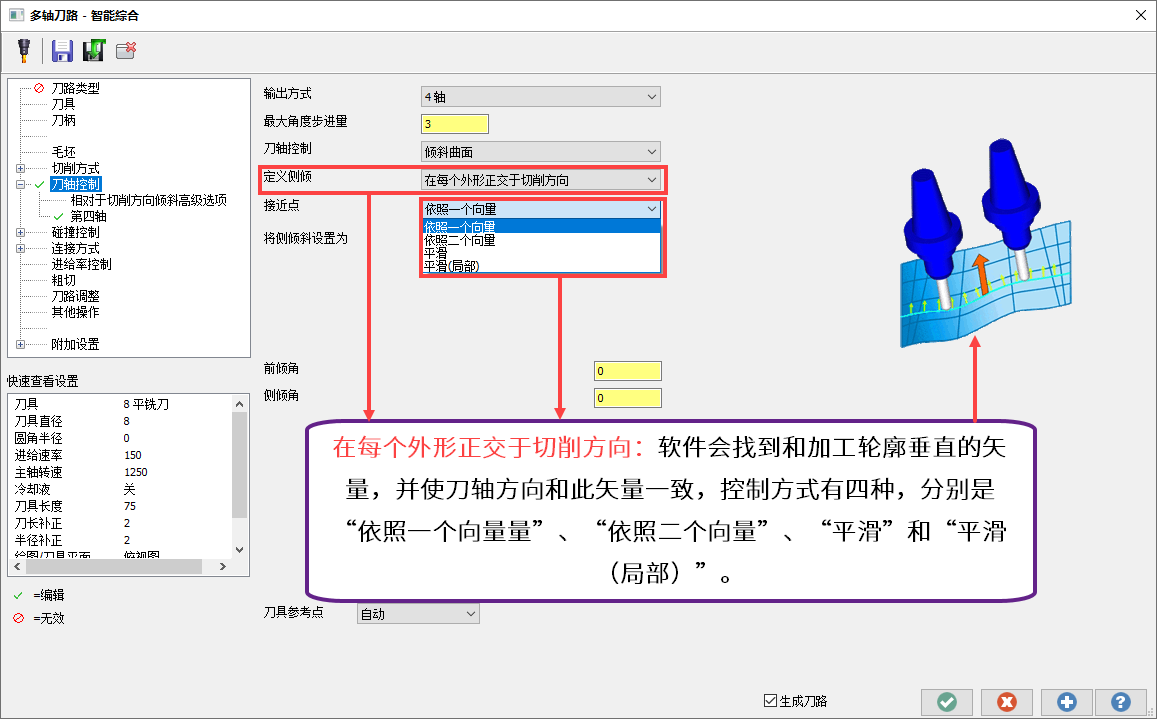Click the quick view scroll up arrow
1157x719 pixels.
pos(239,404)
